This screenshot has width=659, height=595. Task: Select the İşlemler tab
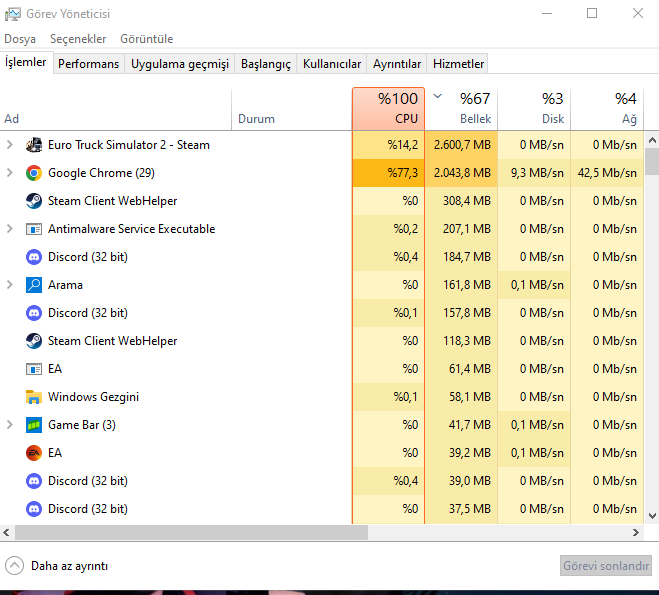point(26,62)
